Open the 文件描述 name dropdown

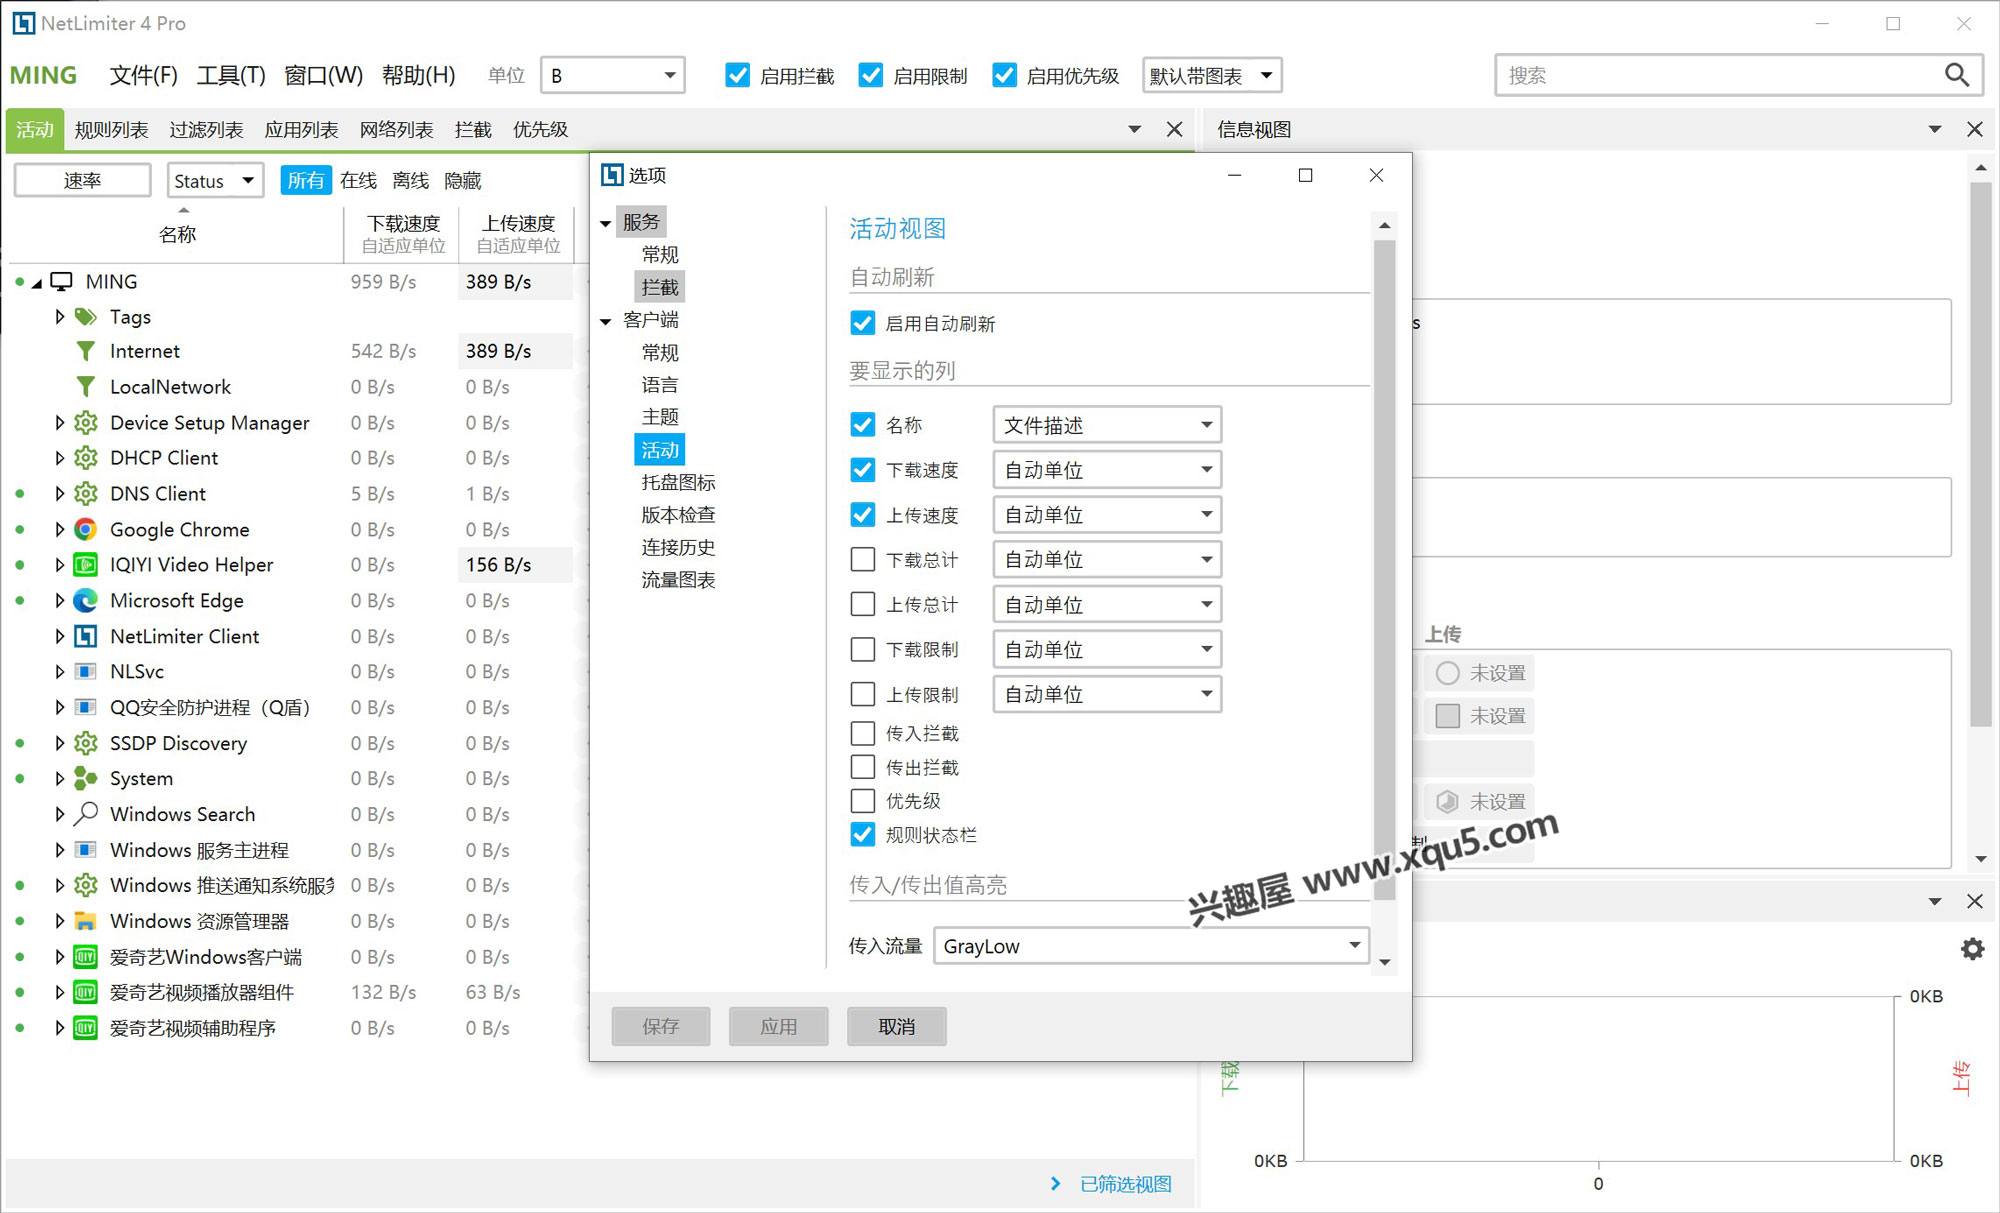1106,425
